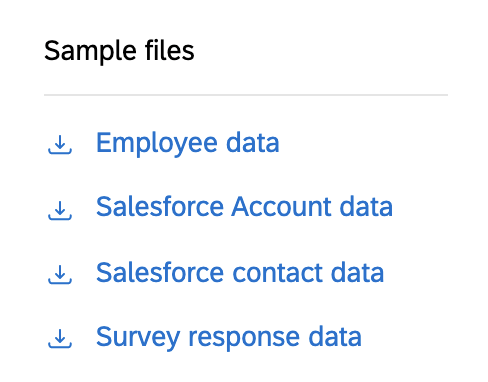Choose the last sample file, Survey response data

click(x=229, y=337)
